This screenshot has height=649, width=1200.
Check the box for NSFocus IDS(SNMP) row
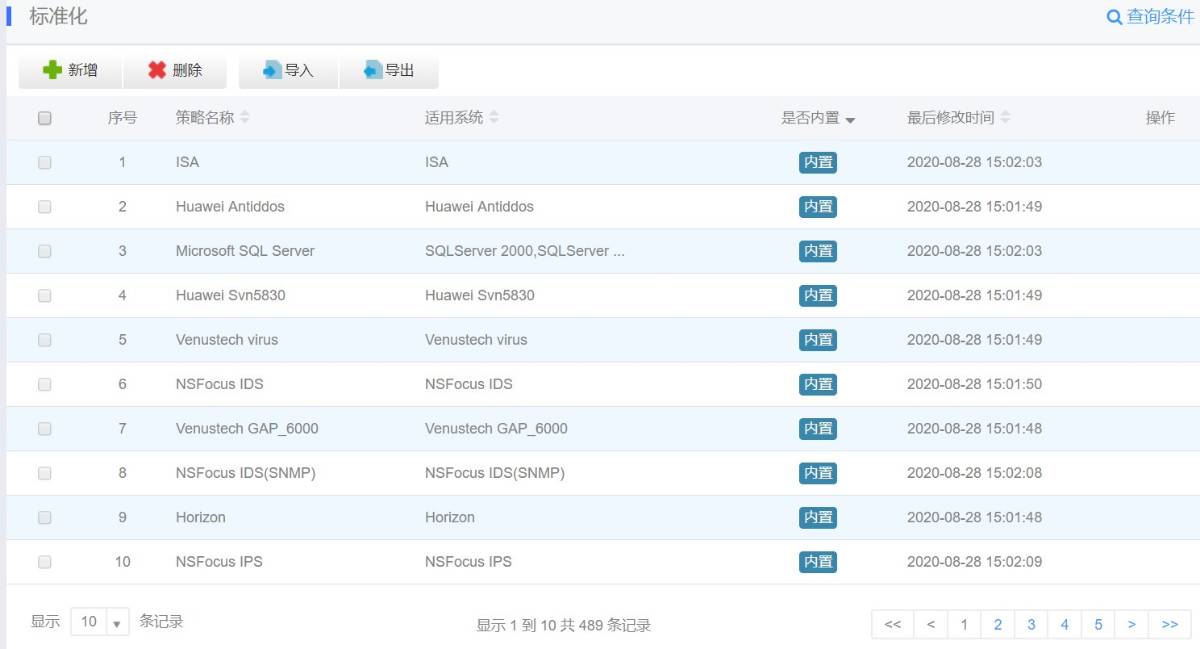tap(44, 473)
